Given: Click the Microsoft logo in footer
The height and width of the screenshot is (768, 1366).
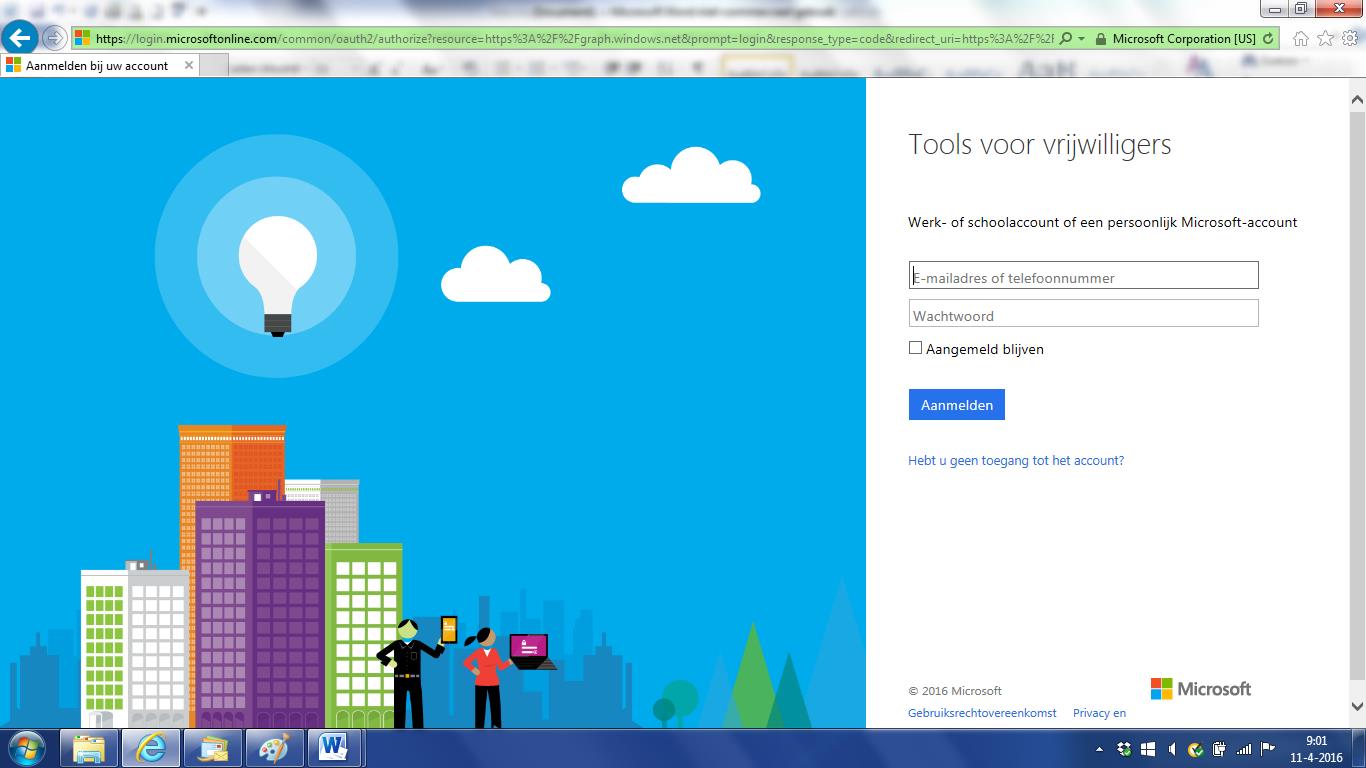Looking at the screenshot, I should coord(1201,689).
